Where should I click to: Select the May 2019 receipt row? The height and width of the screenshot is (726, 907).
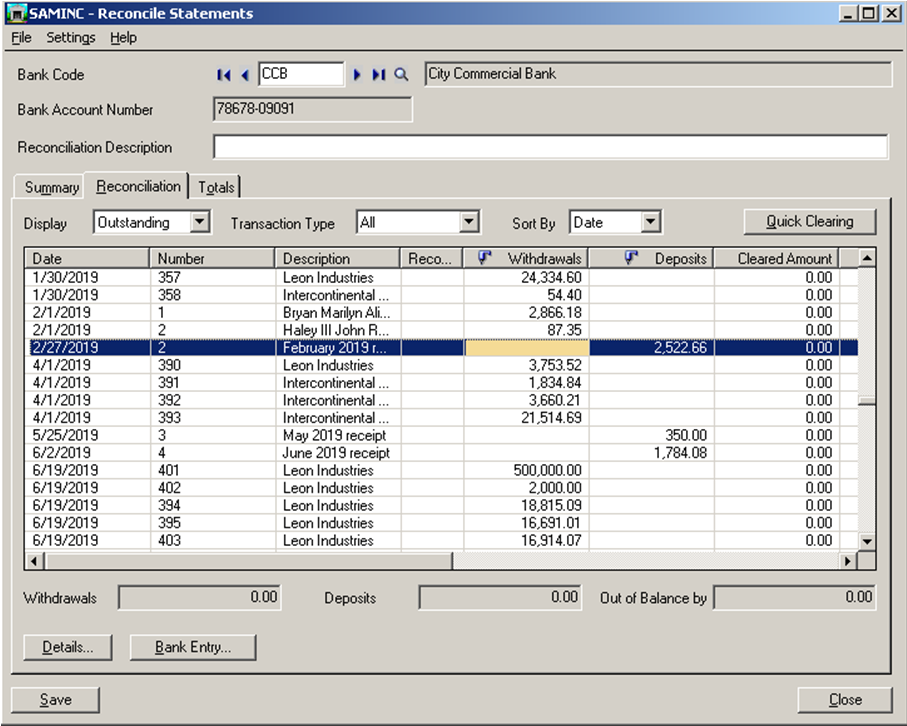[x=442, y=435]
